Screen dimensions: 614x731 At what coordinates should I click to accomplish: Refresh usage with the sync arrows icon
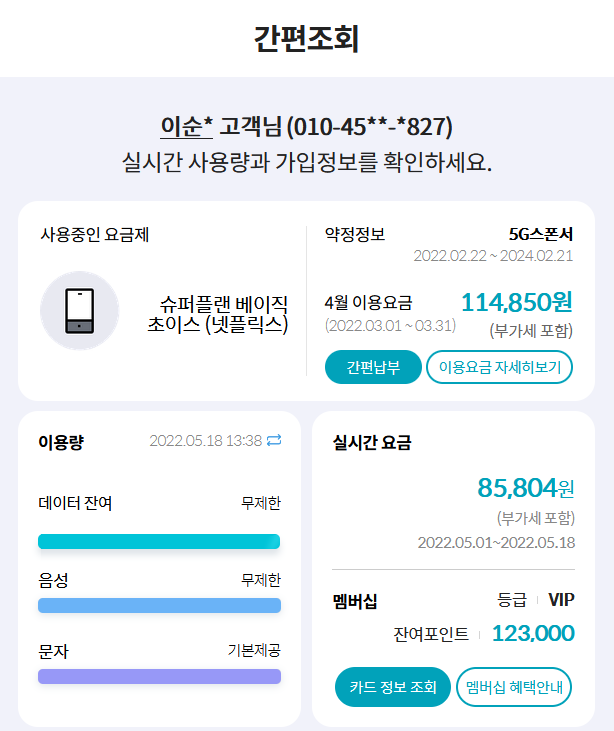coord(274,440)
